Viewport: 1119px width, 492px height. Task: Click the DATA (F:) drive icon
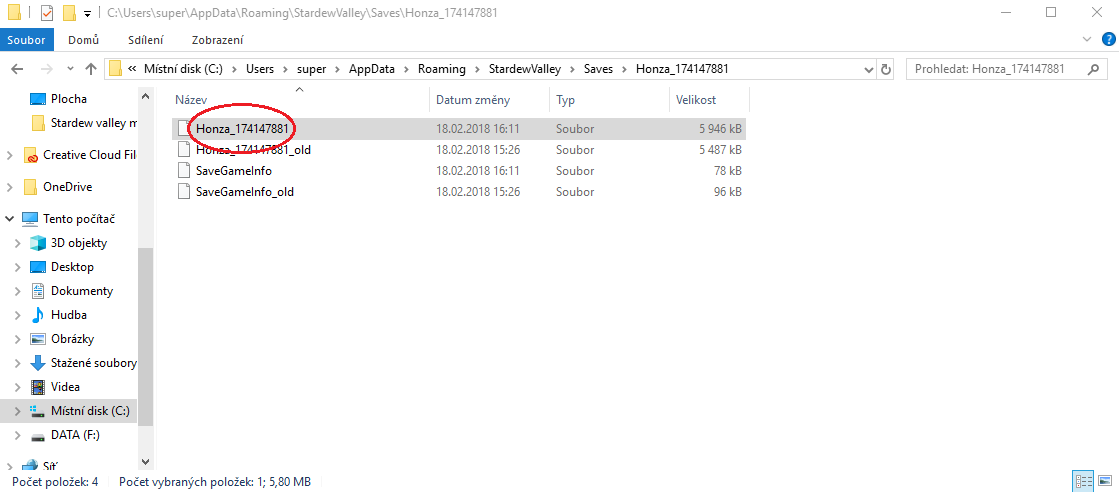38,436
